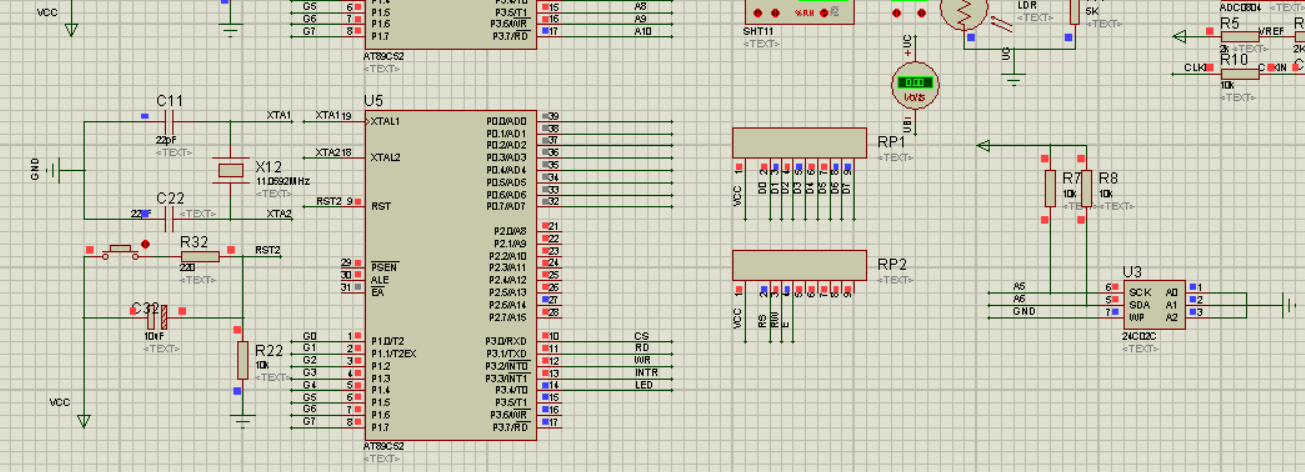This screenshot has width=1305, height=472.
Task: Click U5 XTAL1 pin 19
Action: (353, 117)
